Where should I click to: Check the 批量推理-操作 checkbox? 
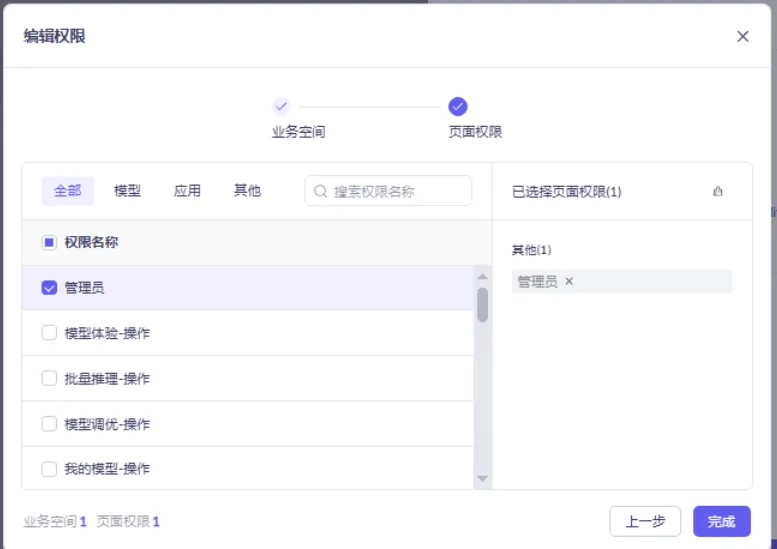pos(49,378)
